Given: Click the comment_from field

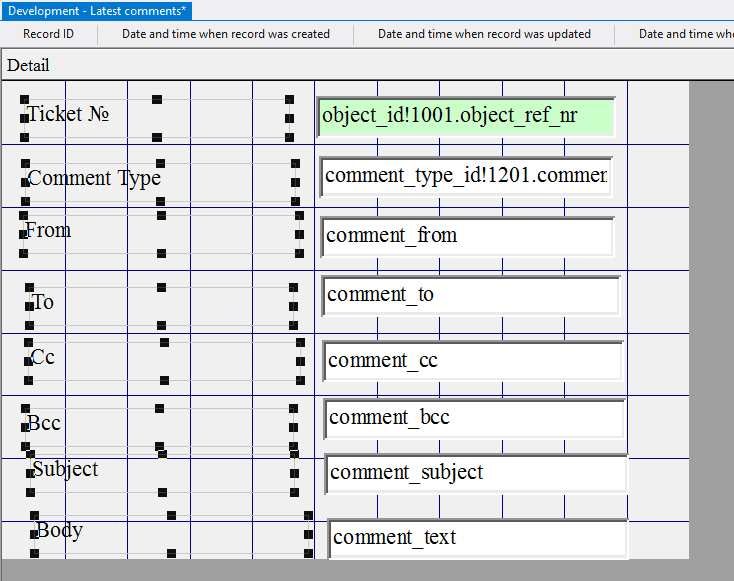Looking at the screenshot, I should 468,236.
